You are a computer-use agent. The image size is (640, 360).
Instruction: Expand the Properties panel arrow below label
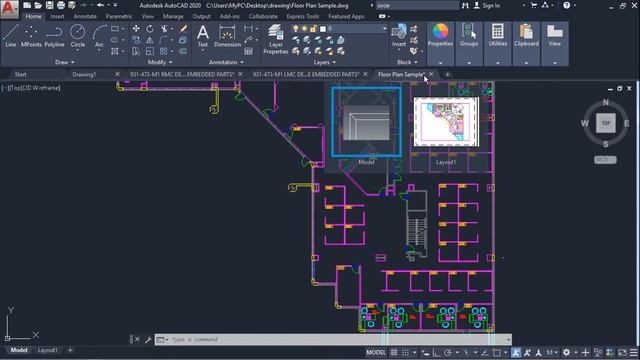click(x=440, y=62)
